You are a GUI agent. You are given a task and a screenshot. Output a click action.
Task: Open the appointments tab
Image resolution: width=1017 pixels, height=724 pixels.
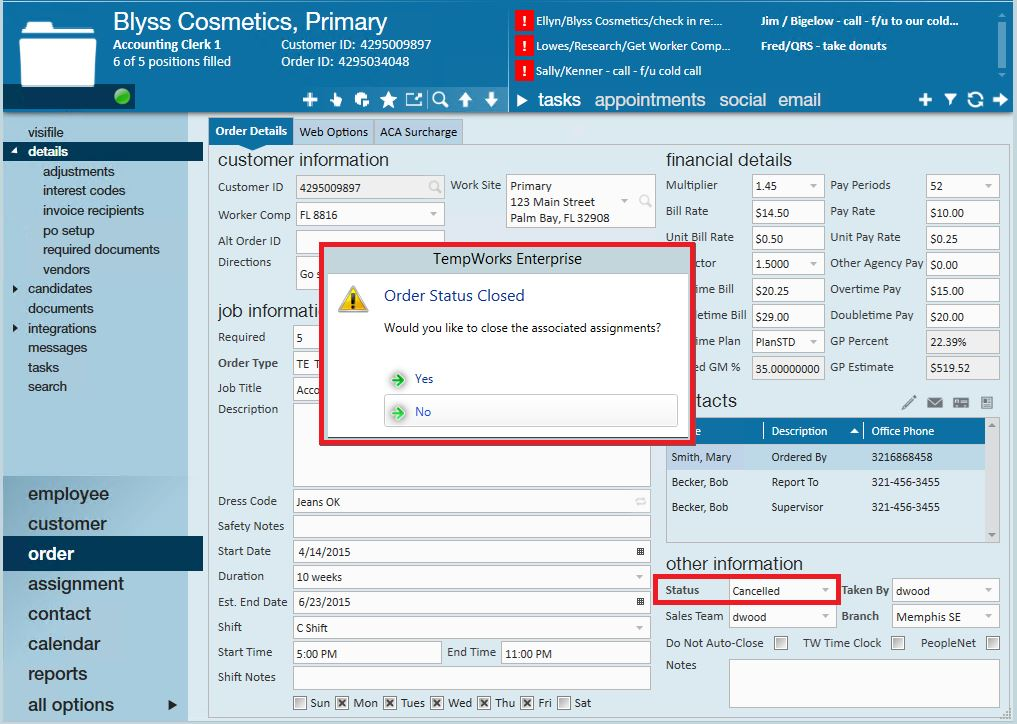click(649, 100)
